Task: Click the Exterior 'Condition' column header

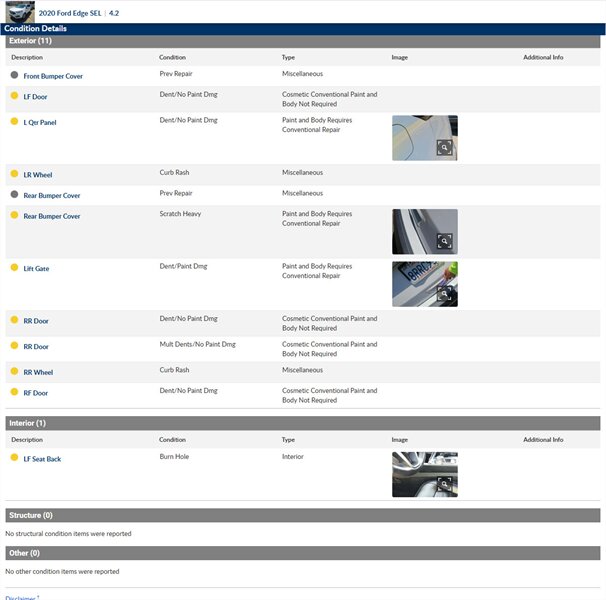Action: 172,57
